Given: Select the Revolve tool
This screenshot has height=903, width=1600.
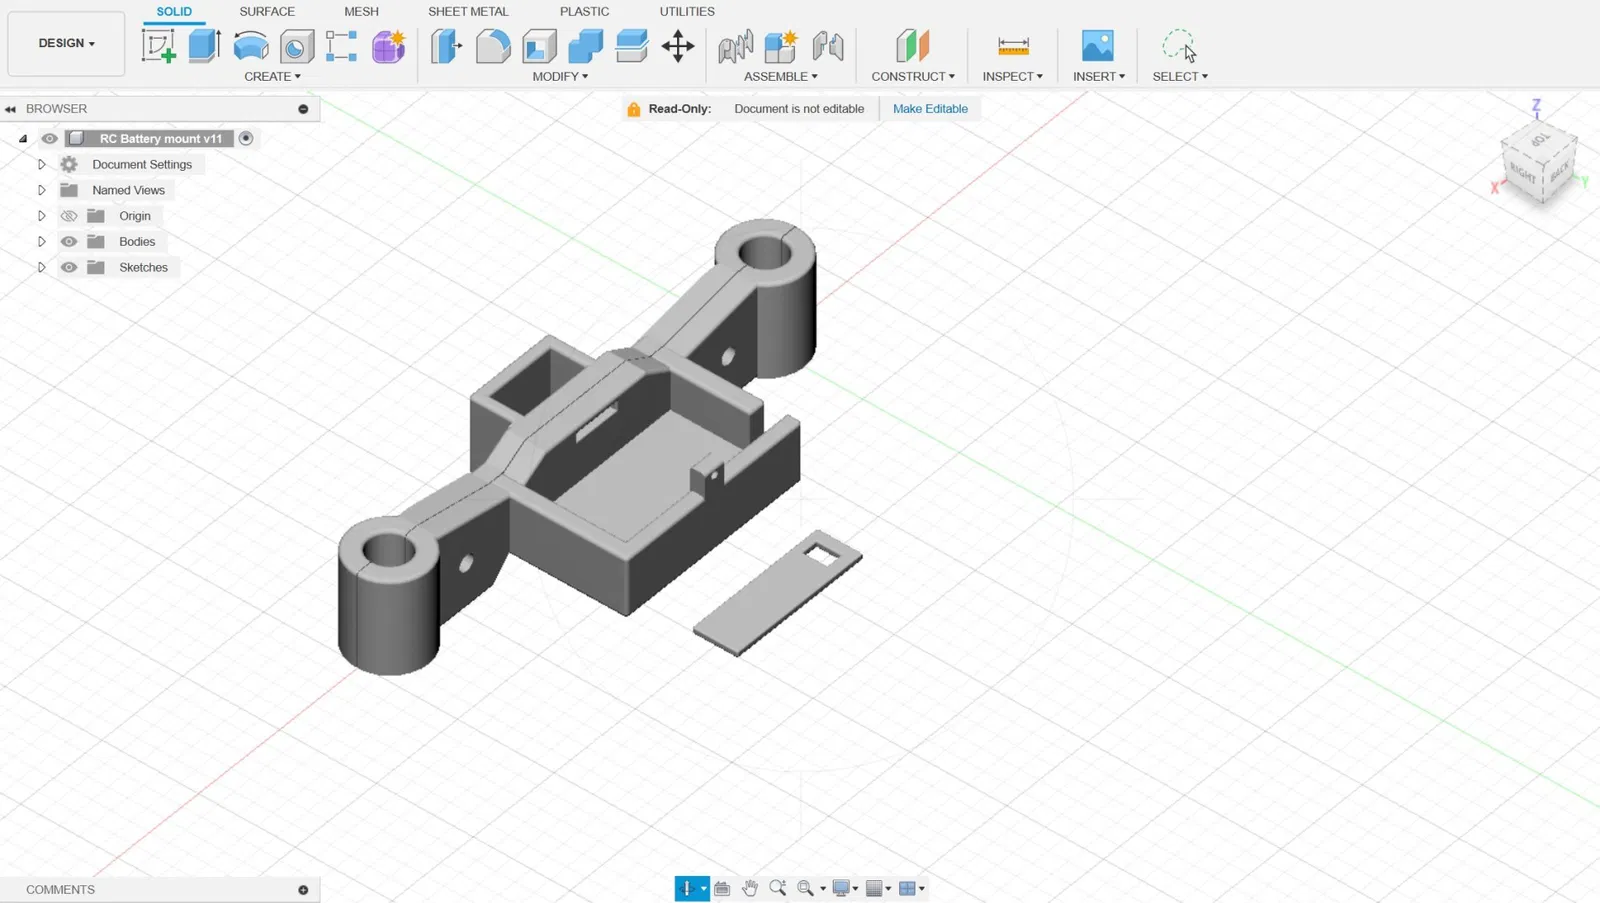Looking at the screenshot, I should tap(250, 46).
